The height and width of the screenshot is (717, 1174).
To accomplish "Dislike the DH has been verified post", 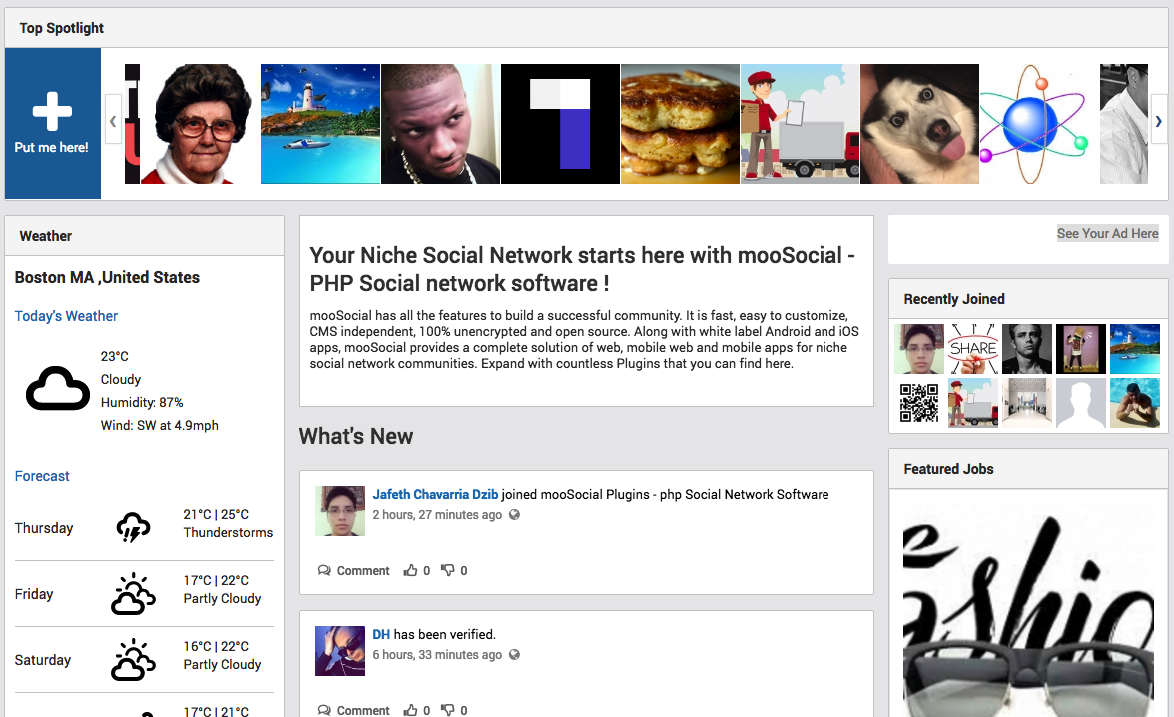I will (x=448, y=710).
